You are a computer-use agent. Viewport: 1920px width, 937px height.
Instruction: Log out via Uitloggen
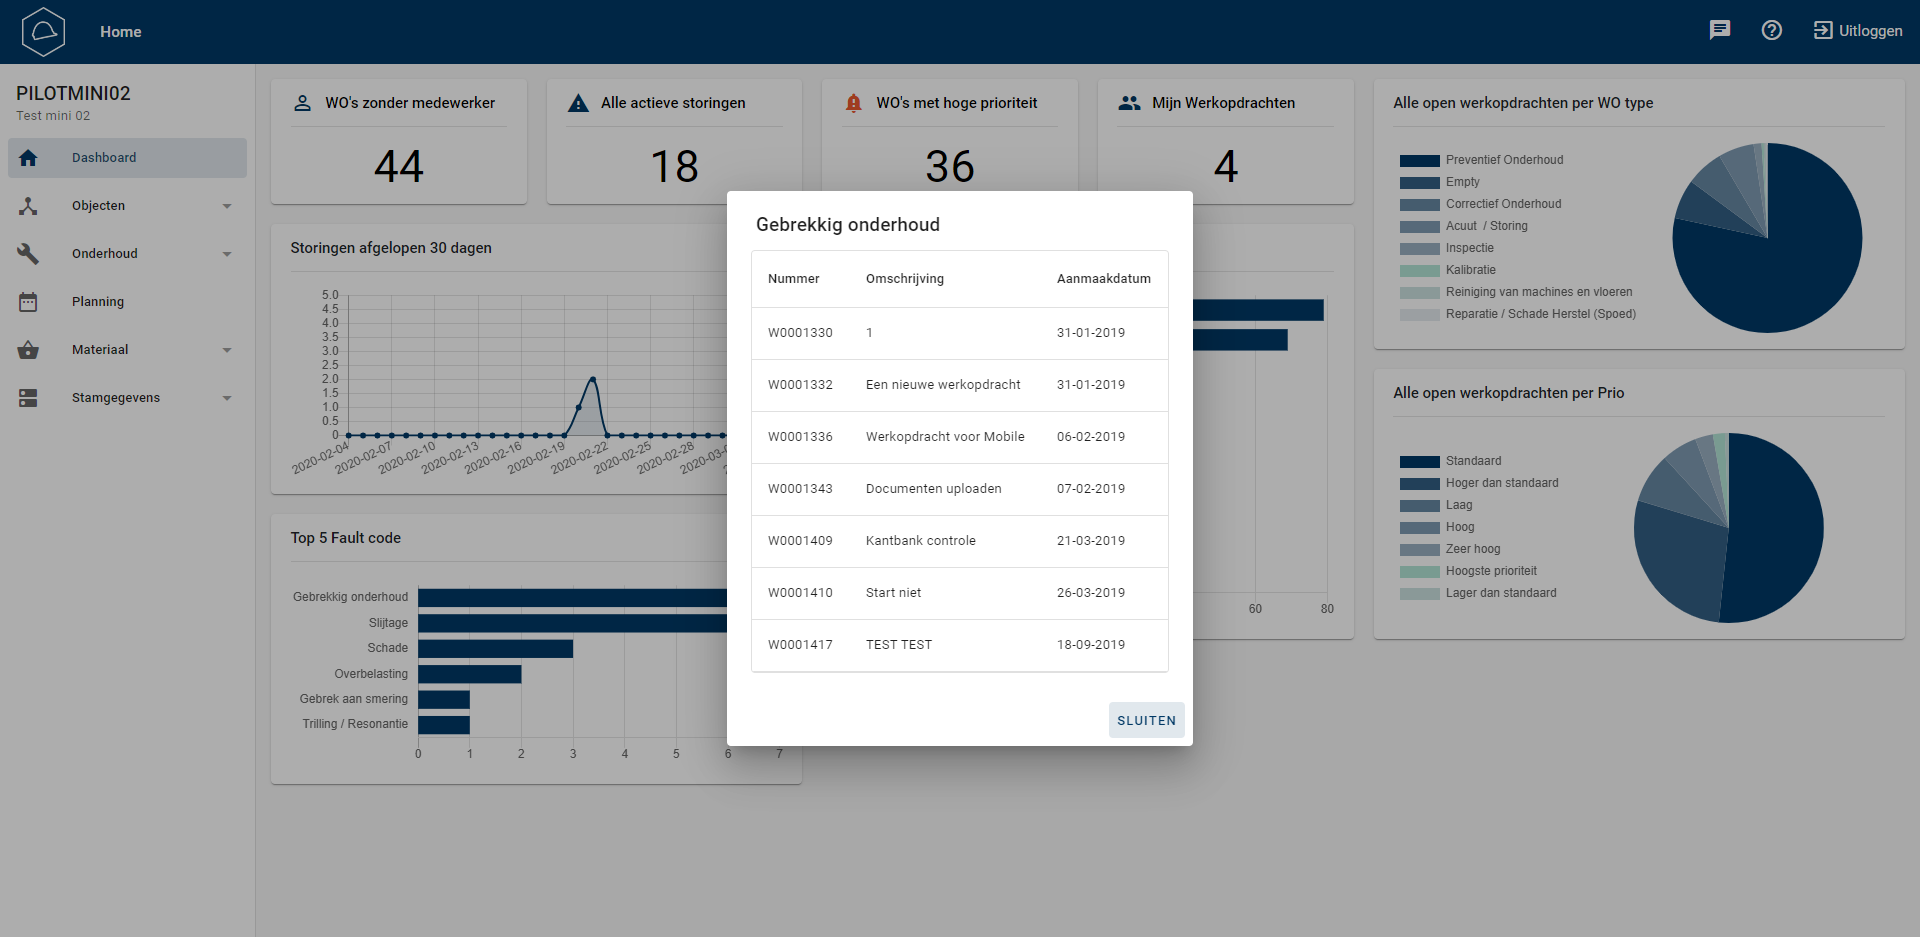click(1858, 31)
